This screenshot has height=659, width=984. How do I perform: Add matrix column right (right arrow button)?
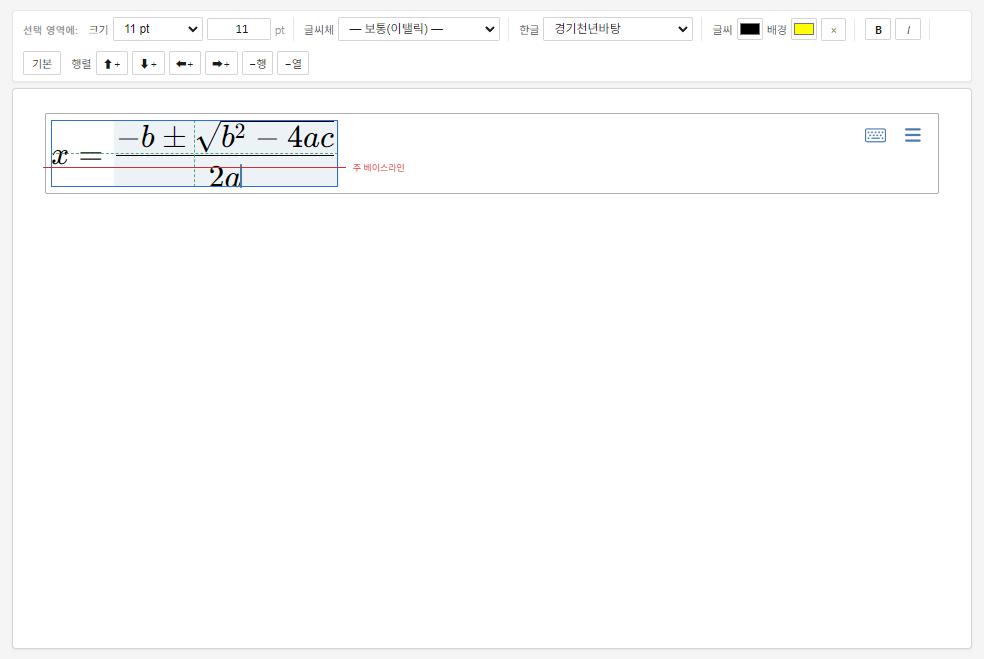pyautogui.click(x=221, y=63)
